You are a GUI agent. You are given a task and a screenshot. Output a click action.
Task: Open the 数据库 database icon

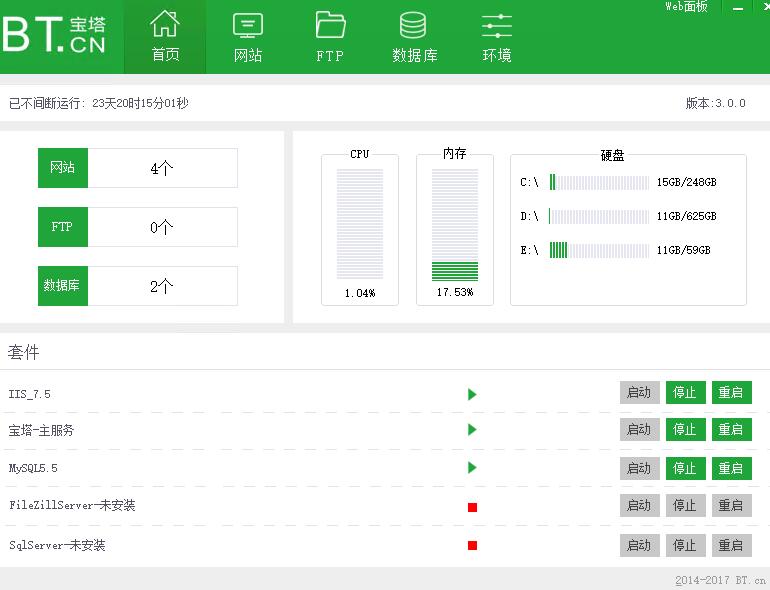pos(413,25)
